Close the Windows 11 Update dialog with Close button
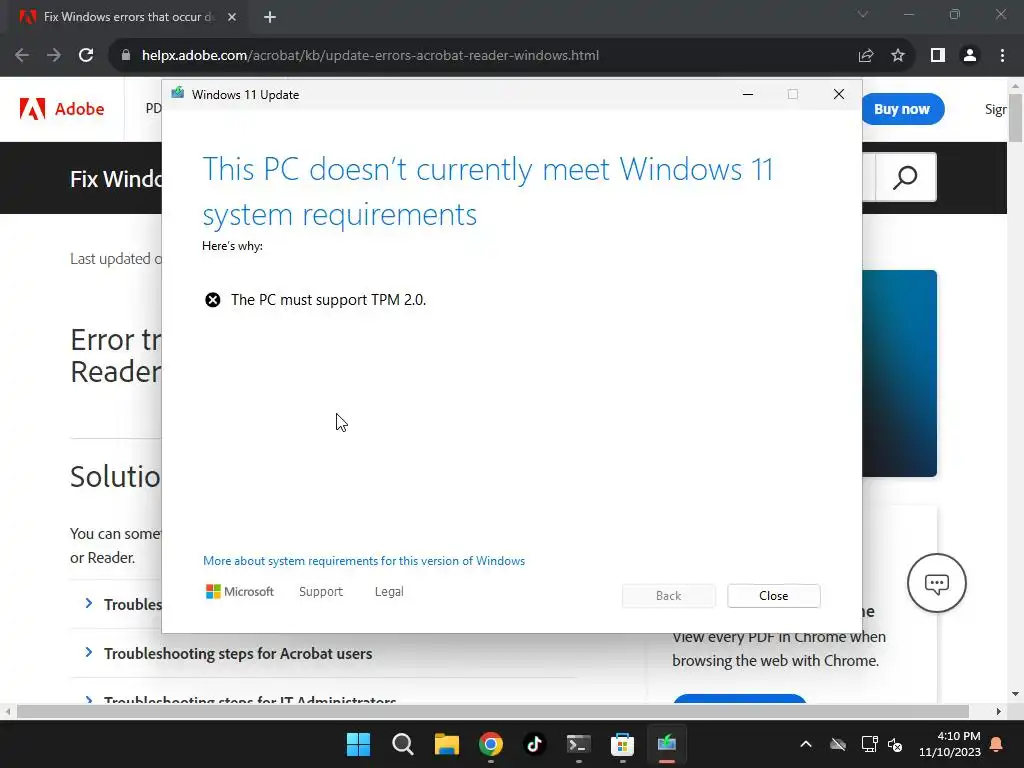 773,596
